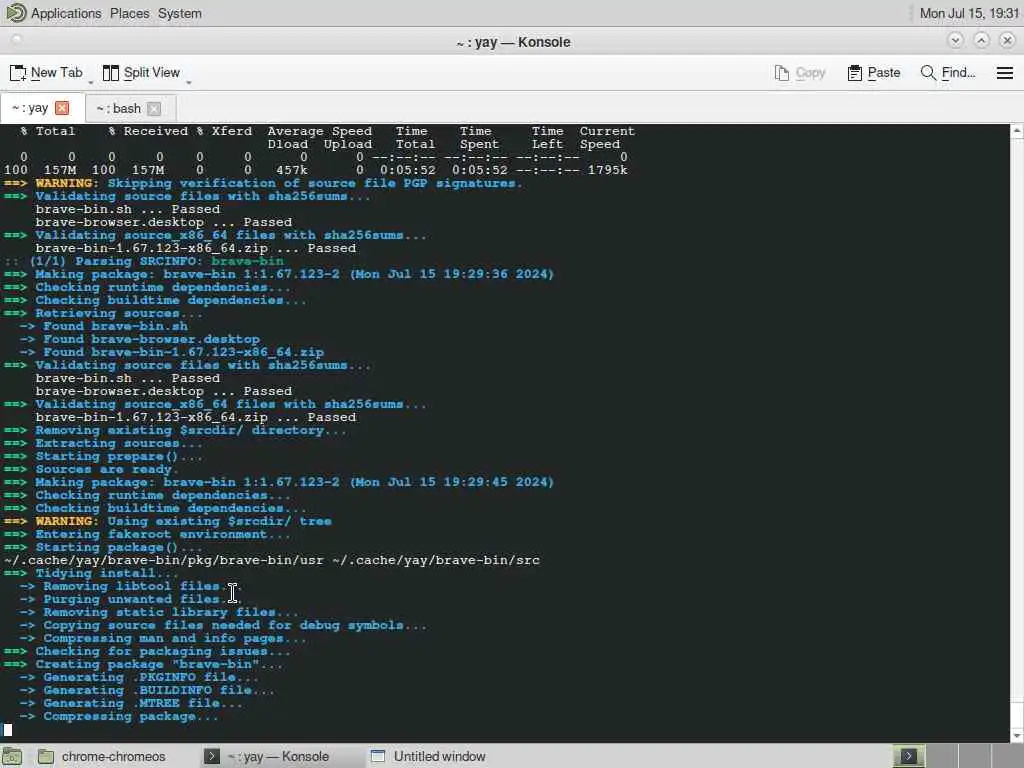The height and width of the screenshot is (768, 1024).
Task: Click 'Parsing SRCINFO: brave-bin' line
Action: pyautogui.click(x=144, y=261)
